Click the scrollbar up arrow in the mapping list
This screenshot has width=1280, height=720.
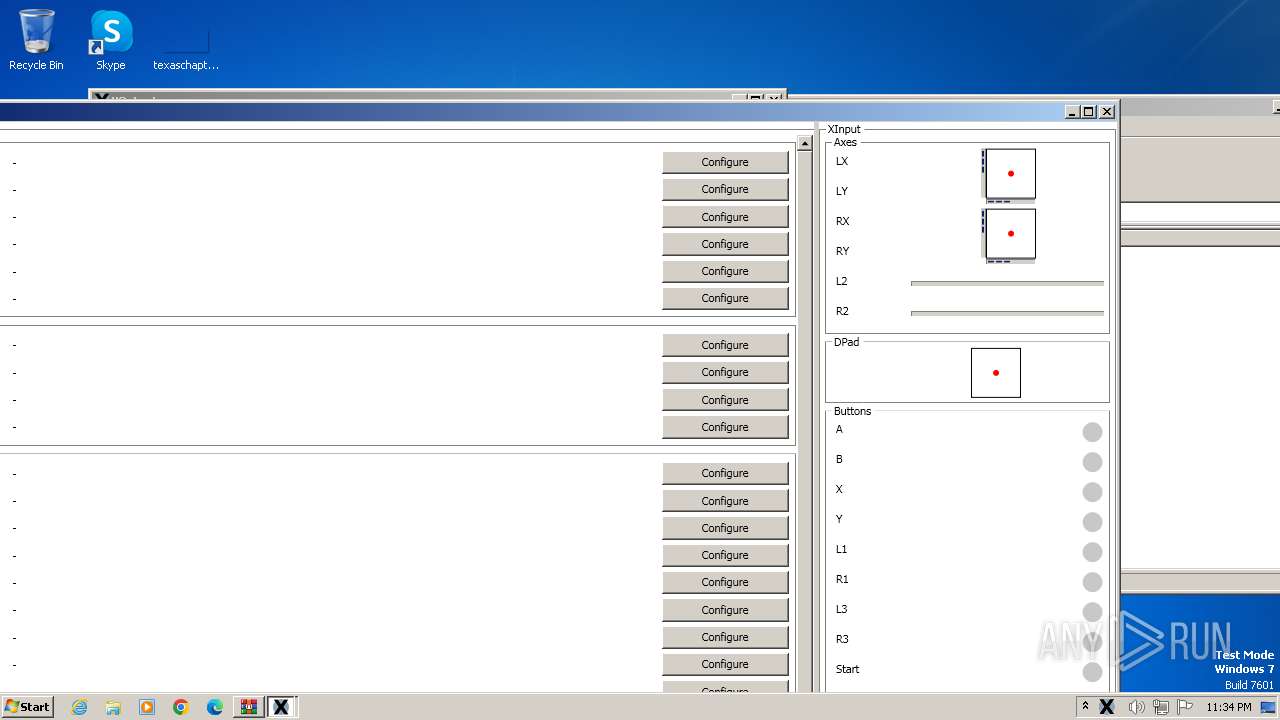click(805, 144)
